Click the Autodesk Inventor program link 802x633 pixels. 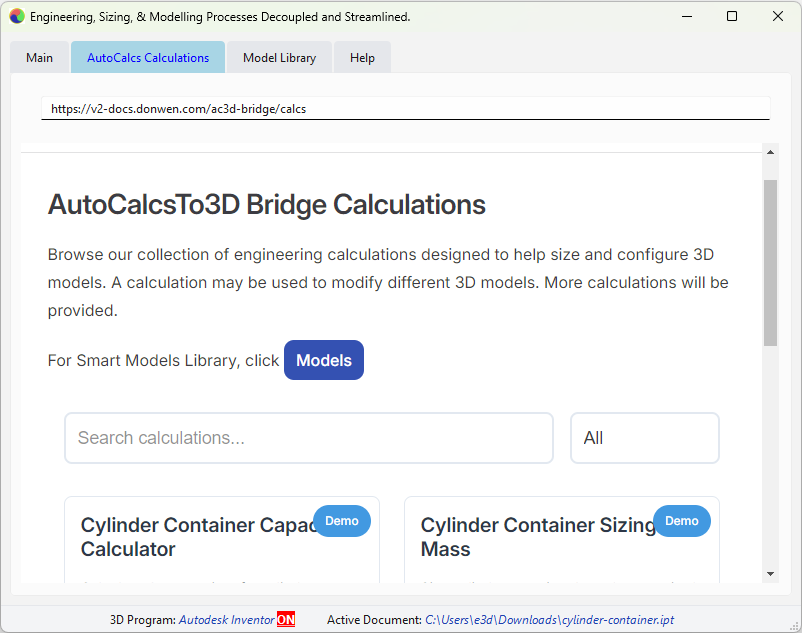(x=226, y=620)
